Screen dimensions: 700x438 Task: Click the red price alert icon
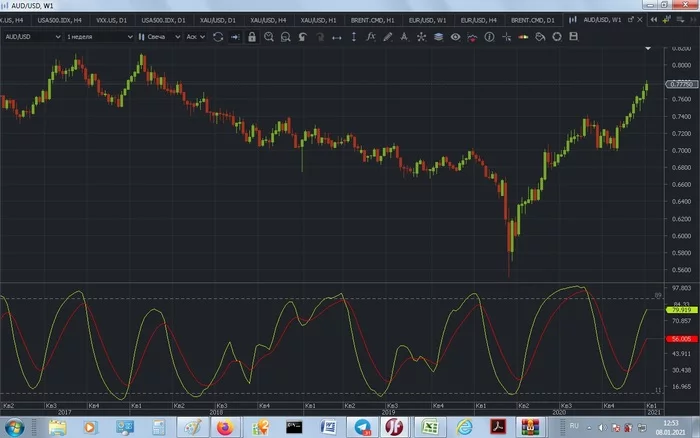click(x=472, y=38)
